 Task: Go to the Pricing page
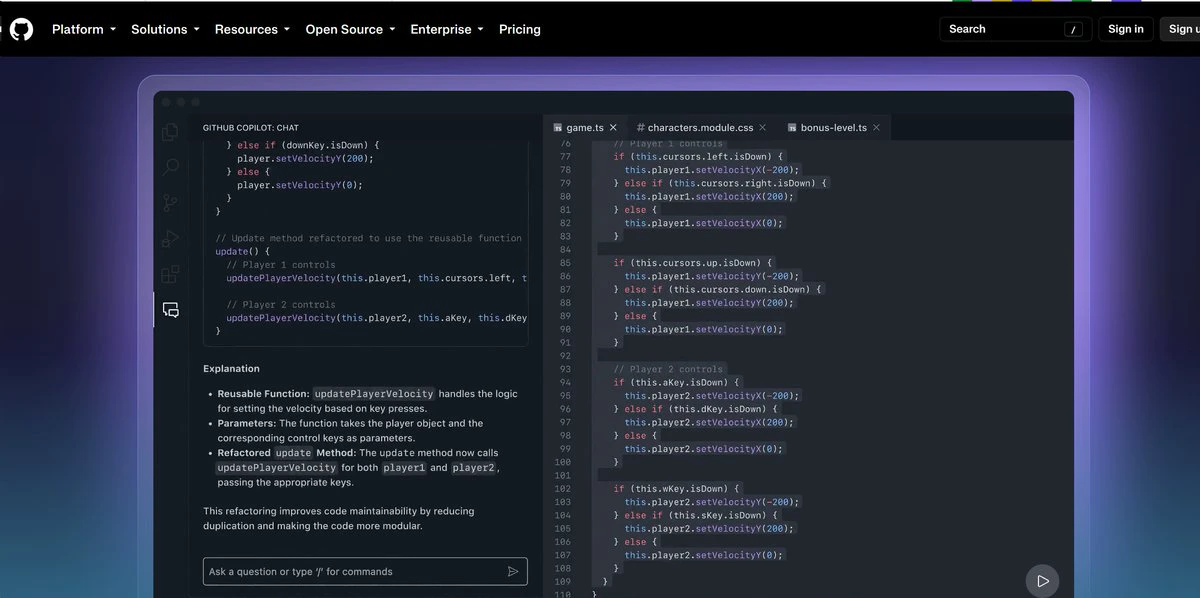[520, 29]
